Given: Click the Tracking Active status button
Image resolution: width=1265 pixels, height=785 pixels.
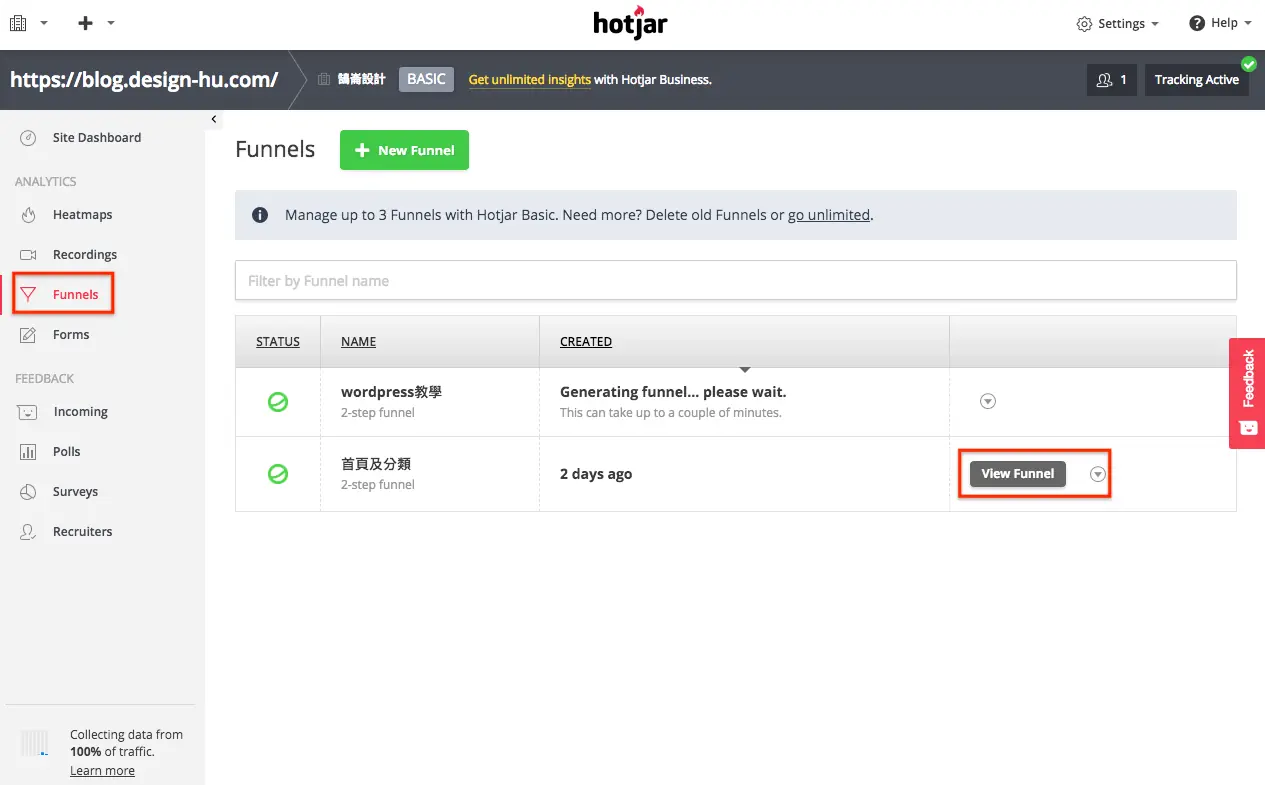Looking at the screenshot, I should click(1196, 80).
